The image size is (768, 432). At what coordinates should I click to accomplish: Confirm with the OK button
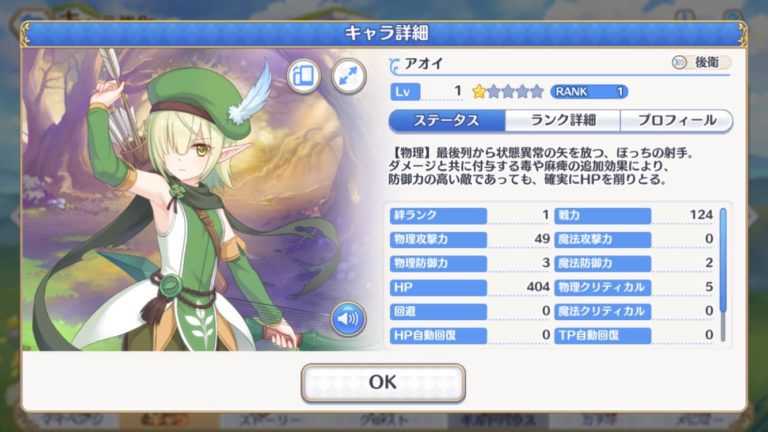tap(383, 383)
